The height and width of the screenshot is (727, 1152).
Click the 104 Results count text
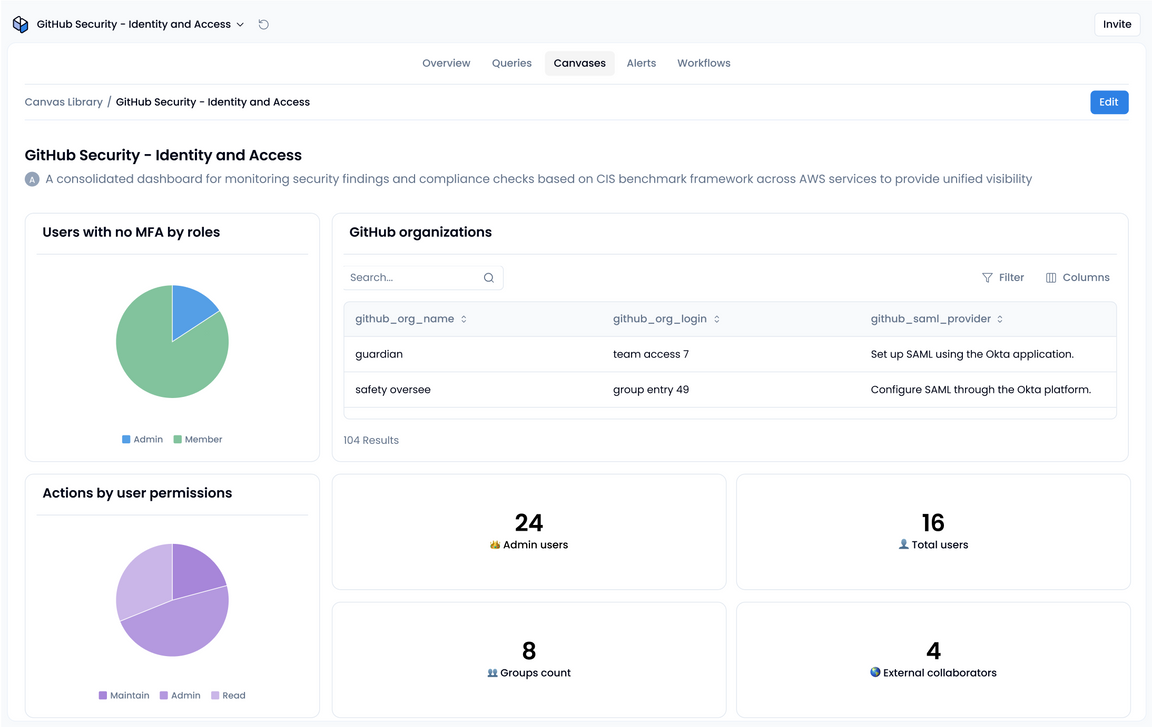click(x=371, y=440)
